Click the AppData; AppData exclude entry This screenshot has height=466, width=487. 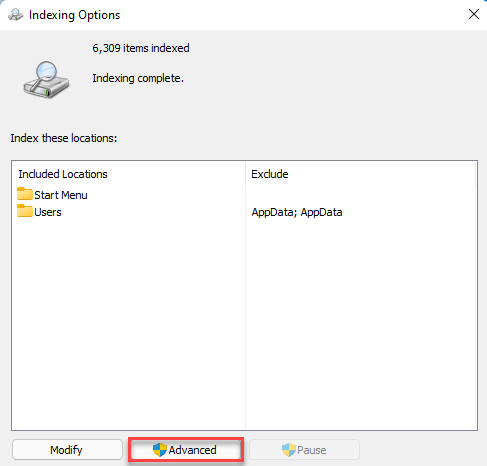click(297, 212)
